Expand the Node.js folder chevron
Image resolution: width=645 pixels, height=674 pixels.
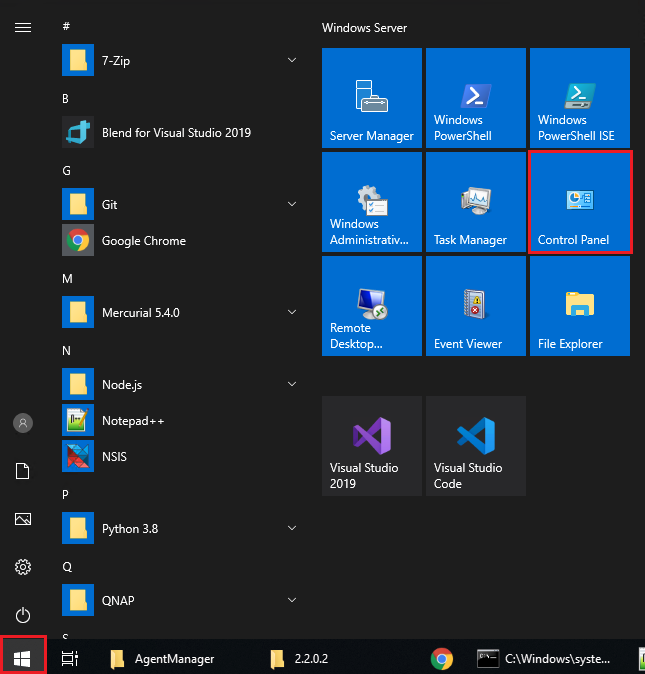(292, 384)
